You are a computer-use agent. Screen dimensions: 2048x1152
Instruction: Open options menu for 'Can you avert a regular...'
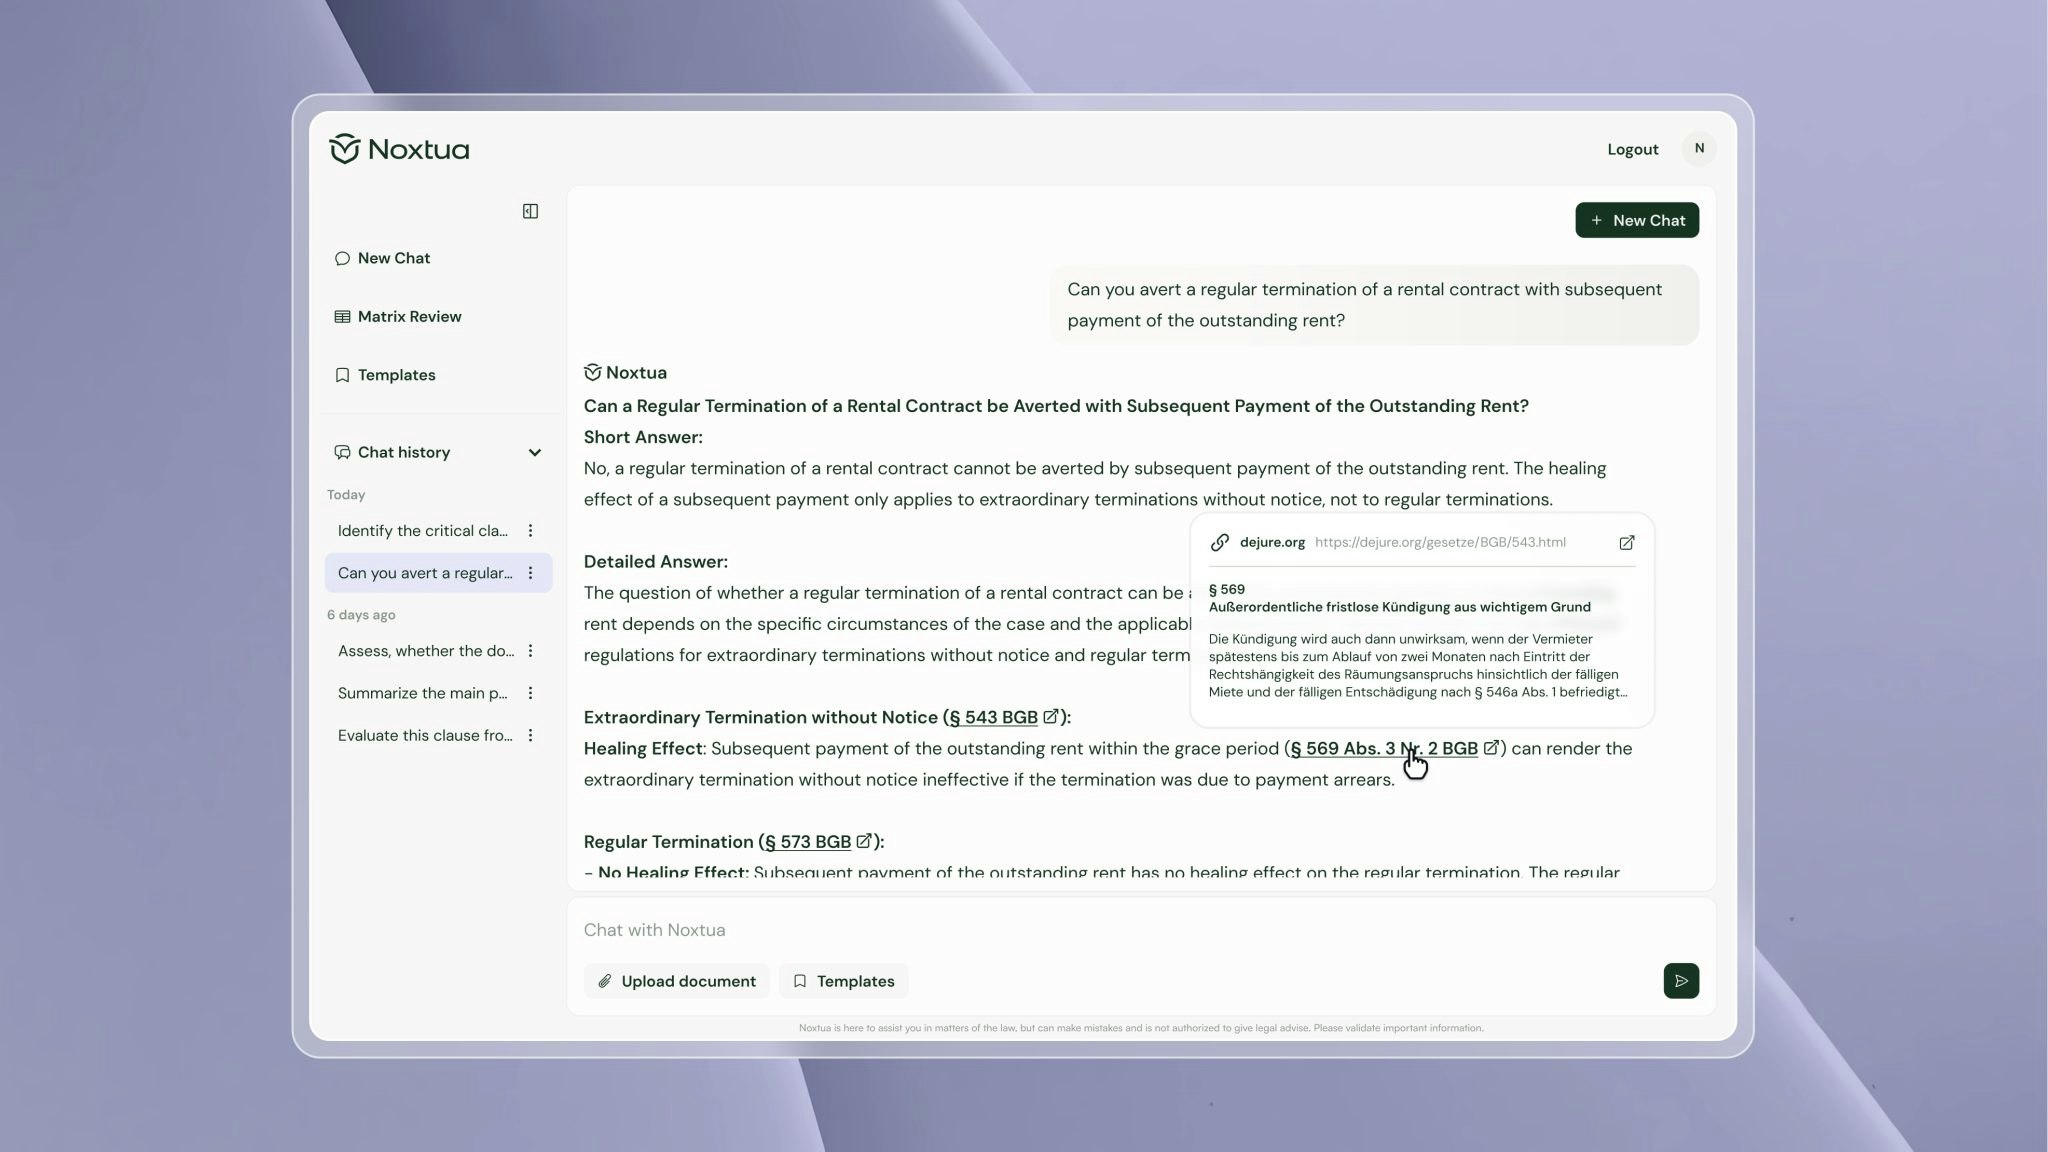(530, 573)
